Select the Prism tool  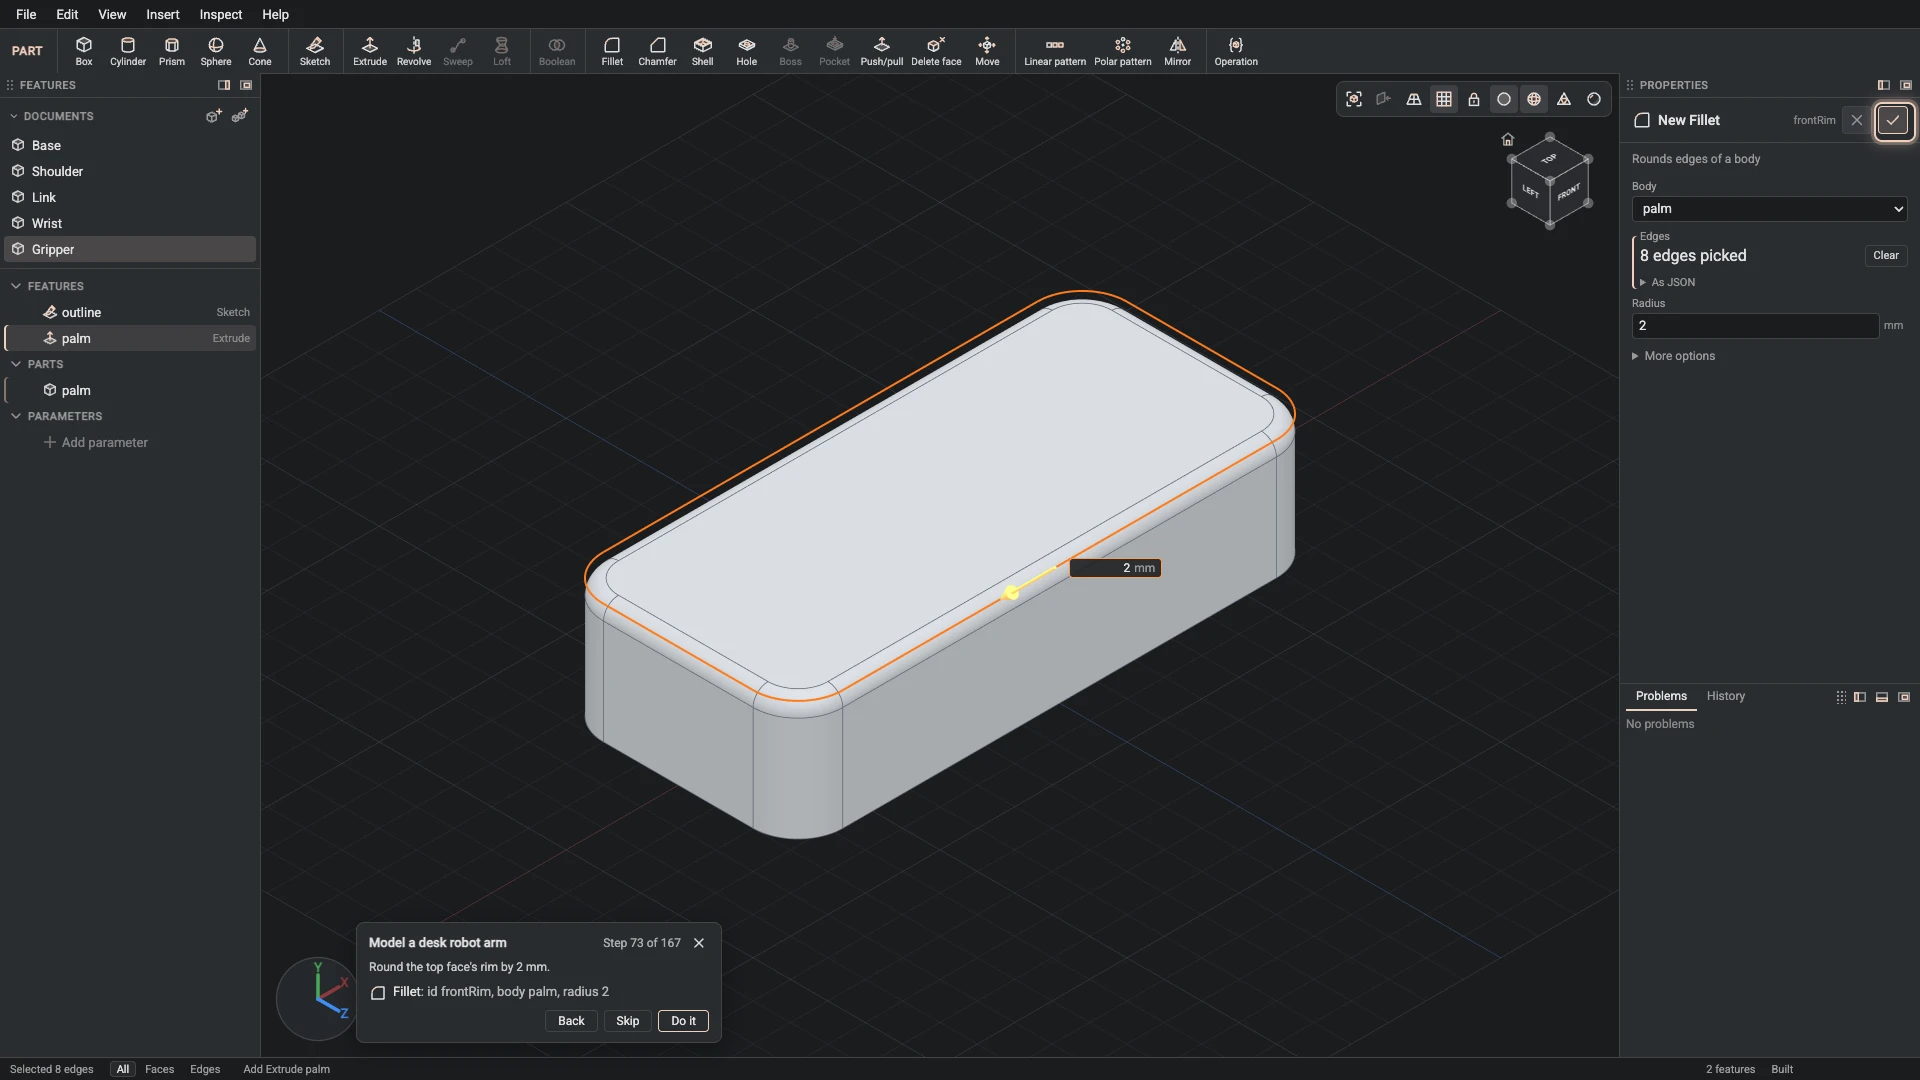click(172, 51)
